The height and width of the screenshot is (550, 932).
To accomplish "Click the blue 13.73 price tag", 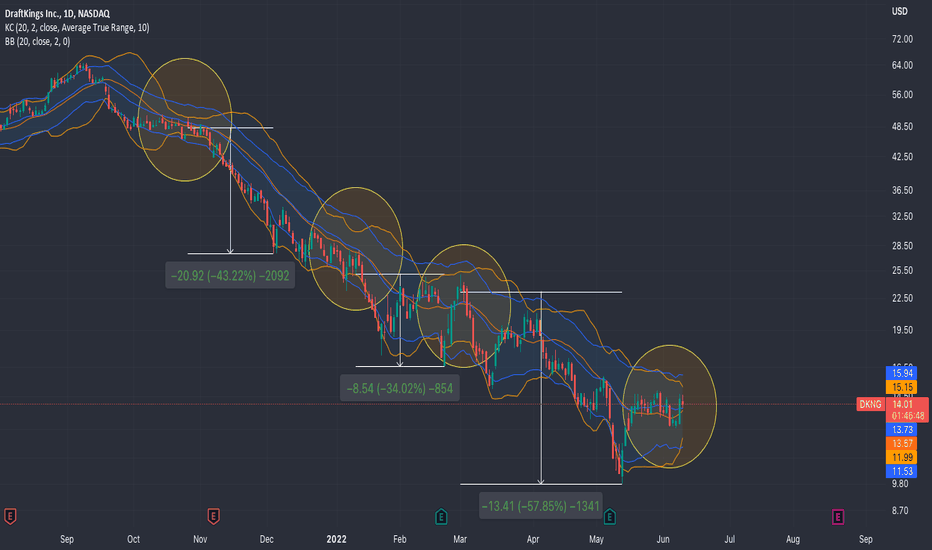I will (902, 429).
